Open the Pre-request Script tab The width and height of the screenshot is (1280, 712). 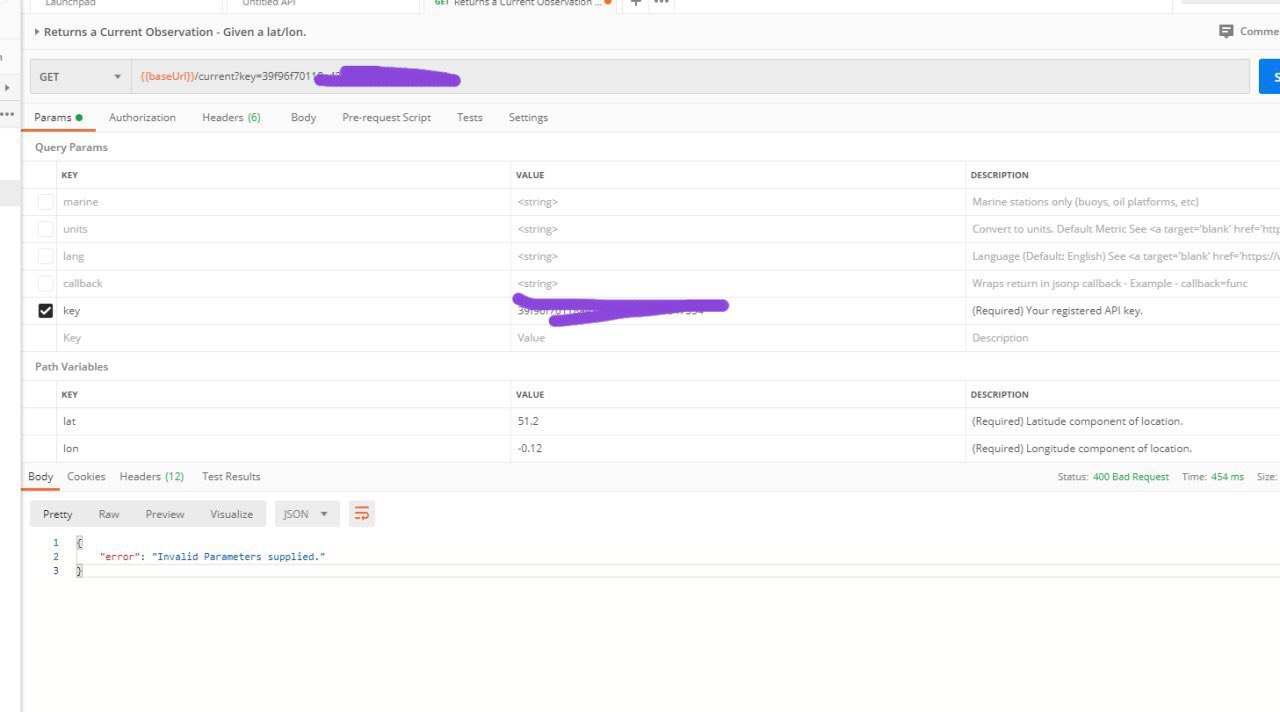386,117
